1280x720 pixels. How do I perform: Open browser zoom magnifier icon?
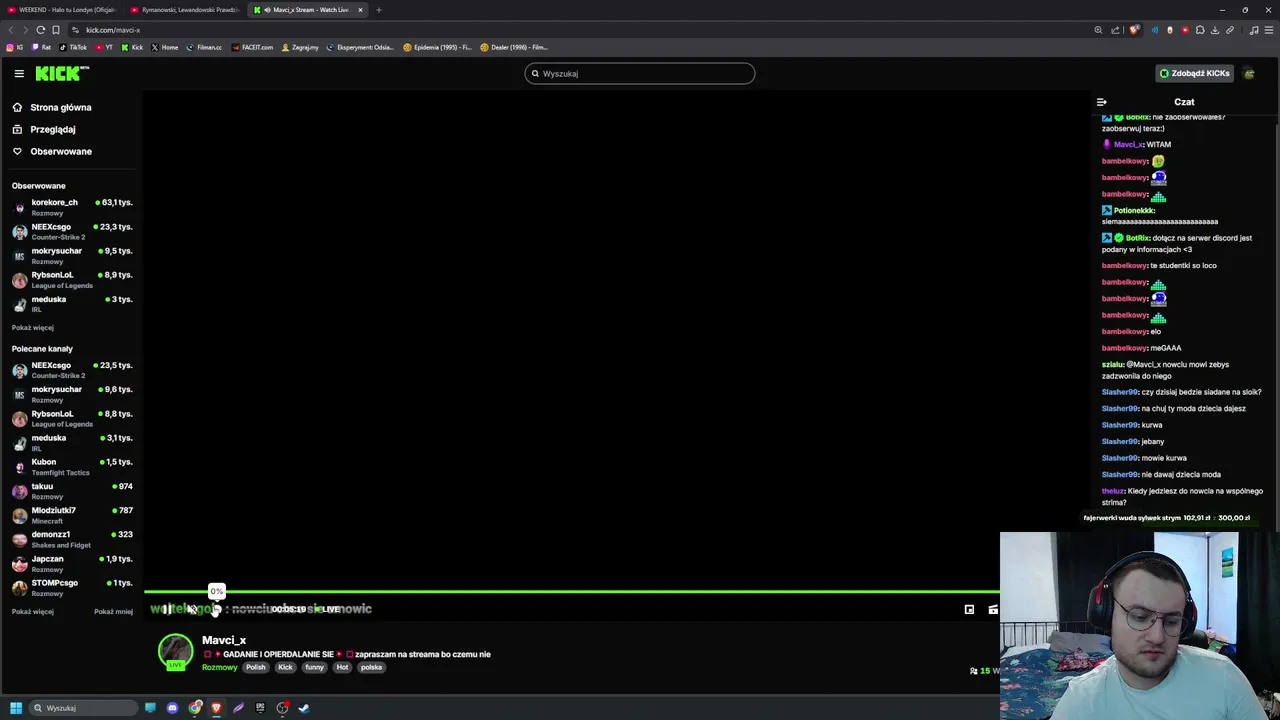(1098, 30)
